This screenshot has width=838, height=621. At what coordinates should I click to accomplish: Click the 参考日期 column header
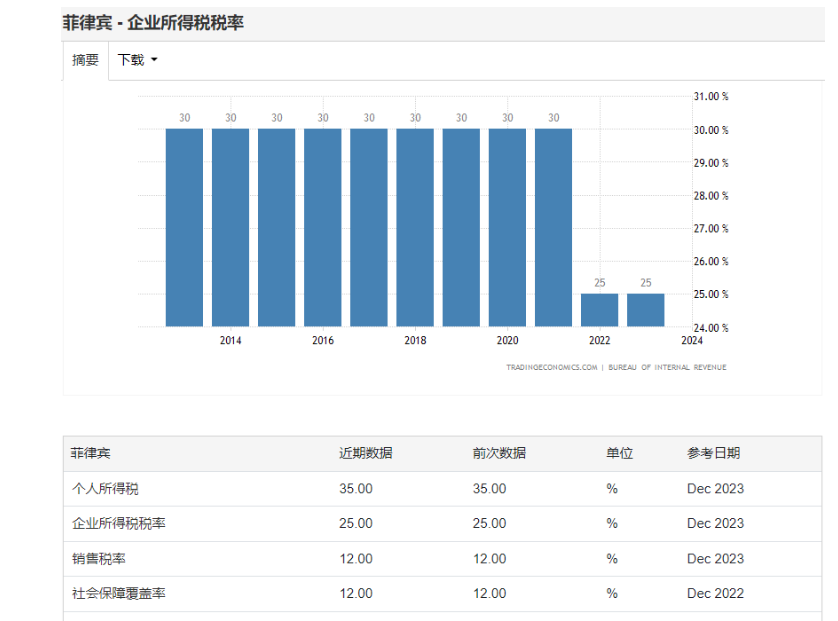(x=713, y=453)
